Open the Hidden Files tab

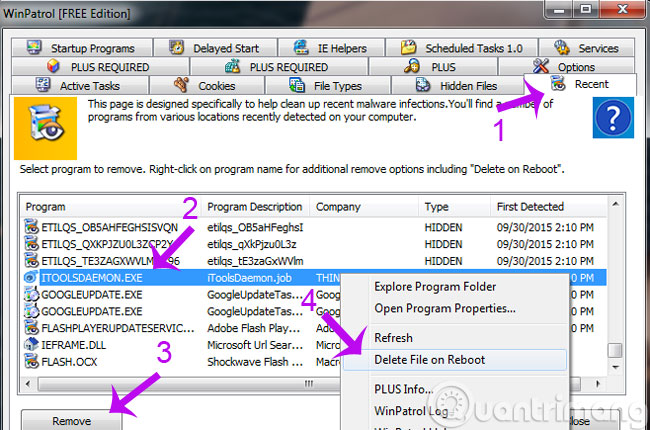458,85
